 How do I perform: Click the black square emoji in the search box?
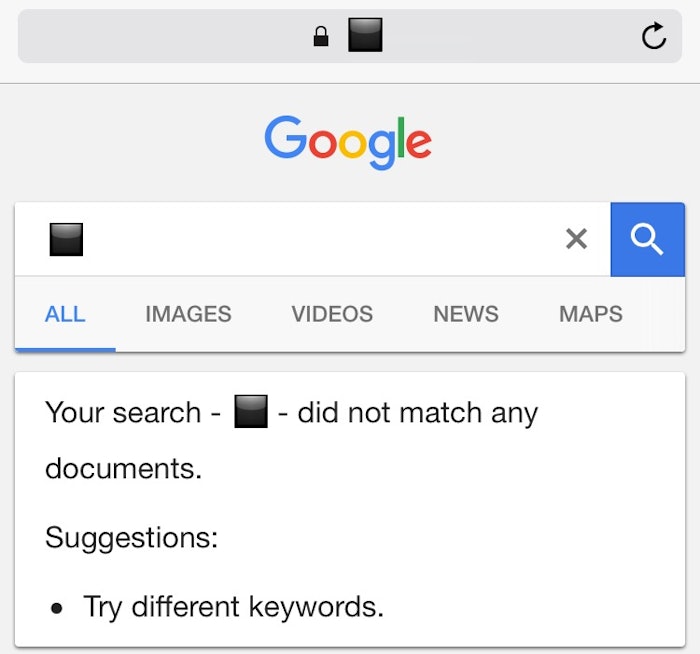point(66,239)
